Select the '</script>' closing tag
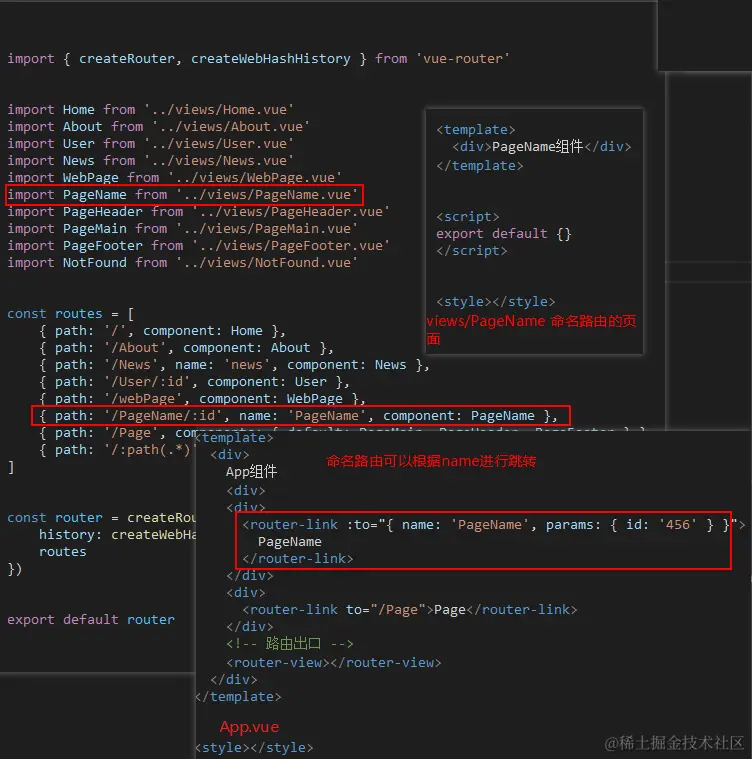752x759 pixels. tap(471, 250)
